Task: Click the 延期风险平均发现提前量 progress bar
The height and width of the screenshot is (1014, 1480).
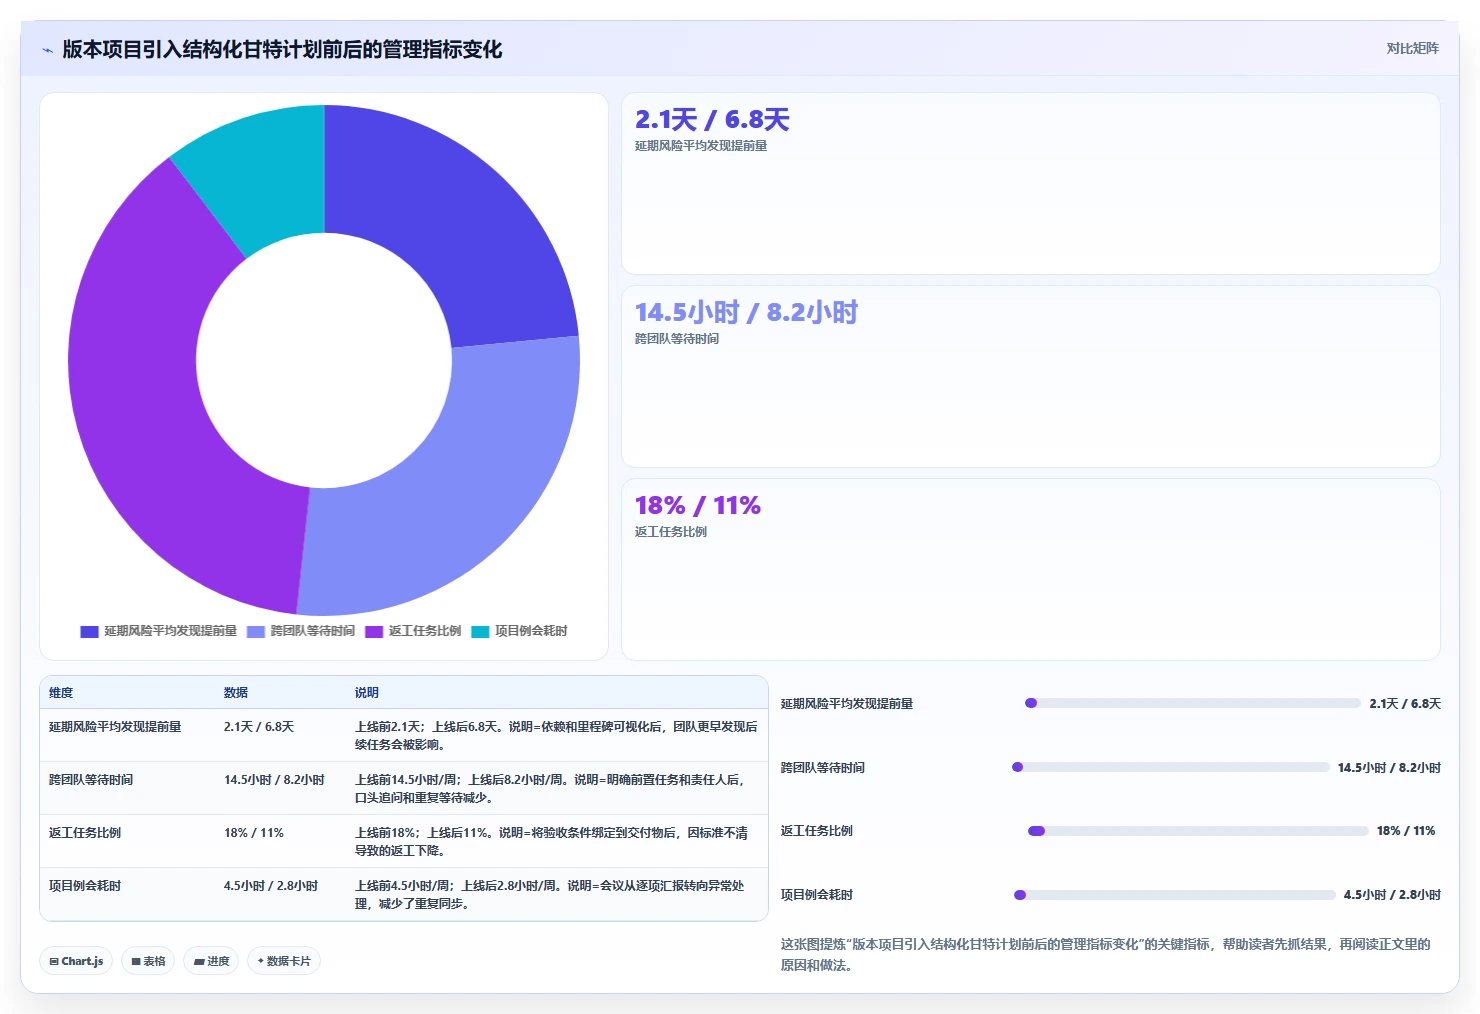Action: tap(1193, 703)
